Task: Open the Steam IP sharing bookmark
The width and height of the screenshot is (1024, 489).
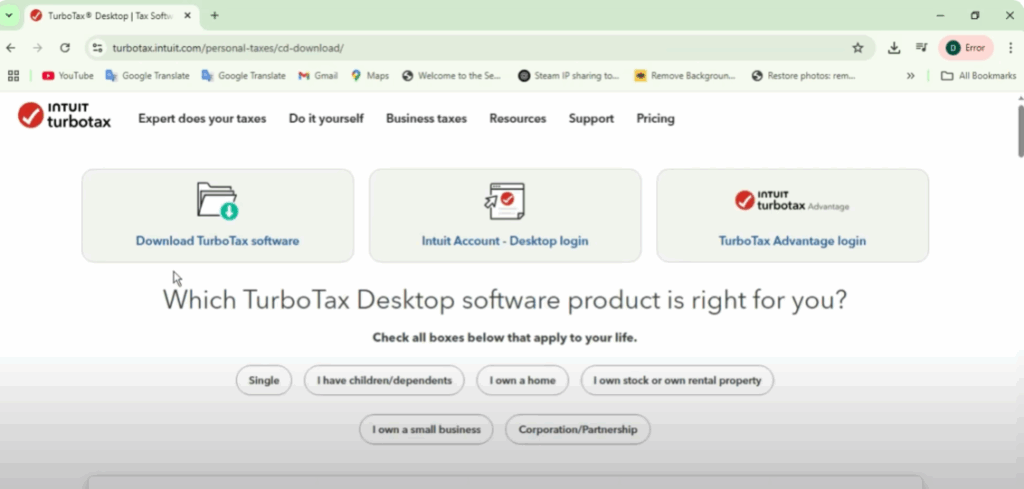Action: click(568, 76)
